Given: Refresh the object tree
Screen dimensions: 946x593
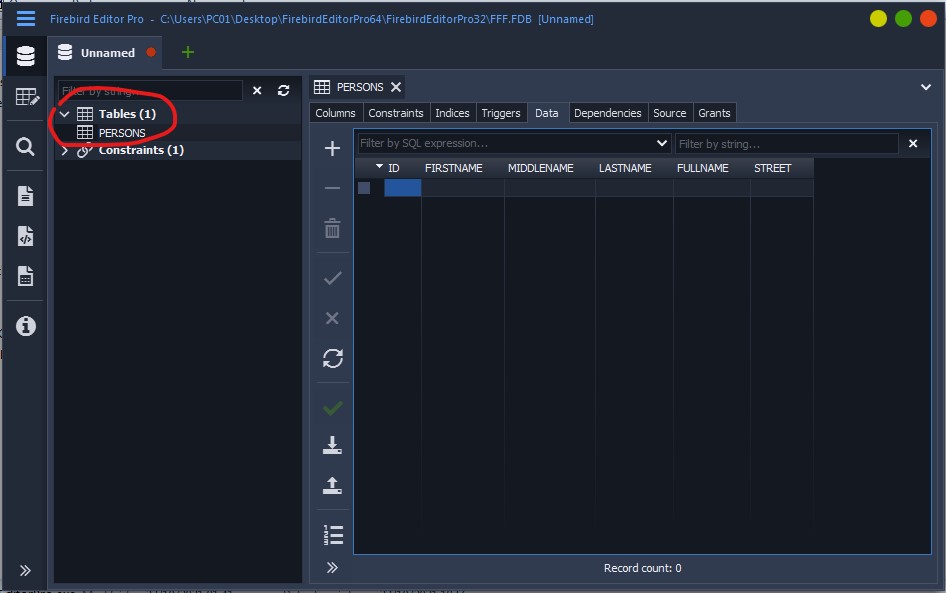Looking at the screenshot, I should tap(283, 90).
